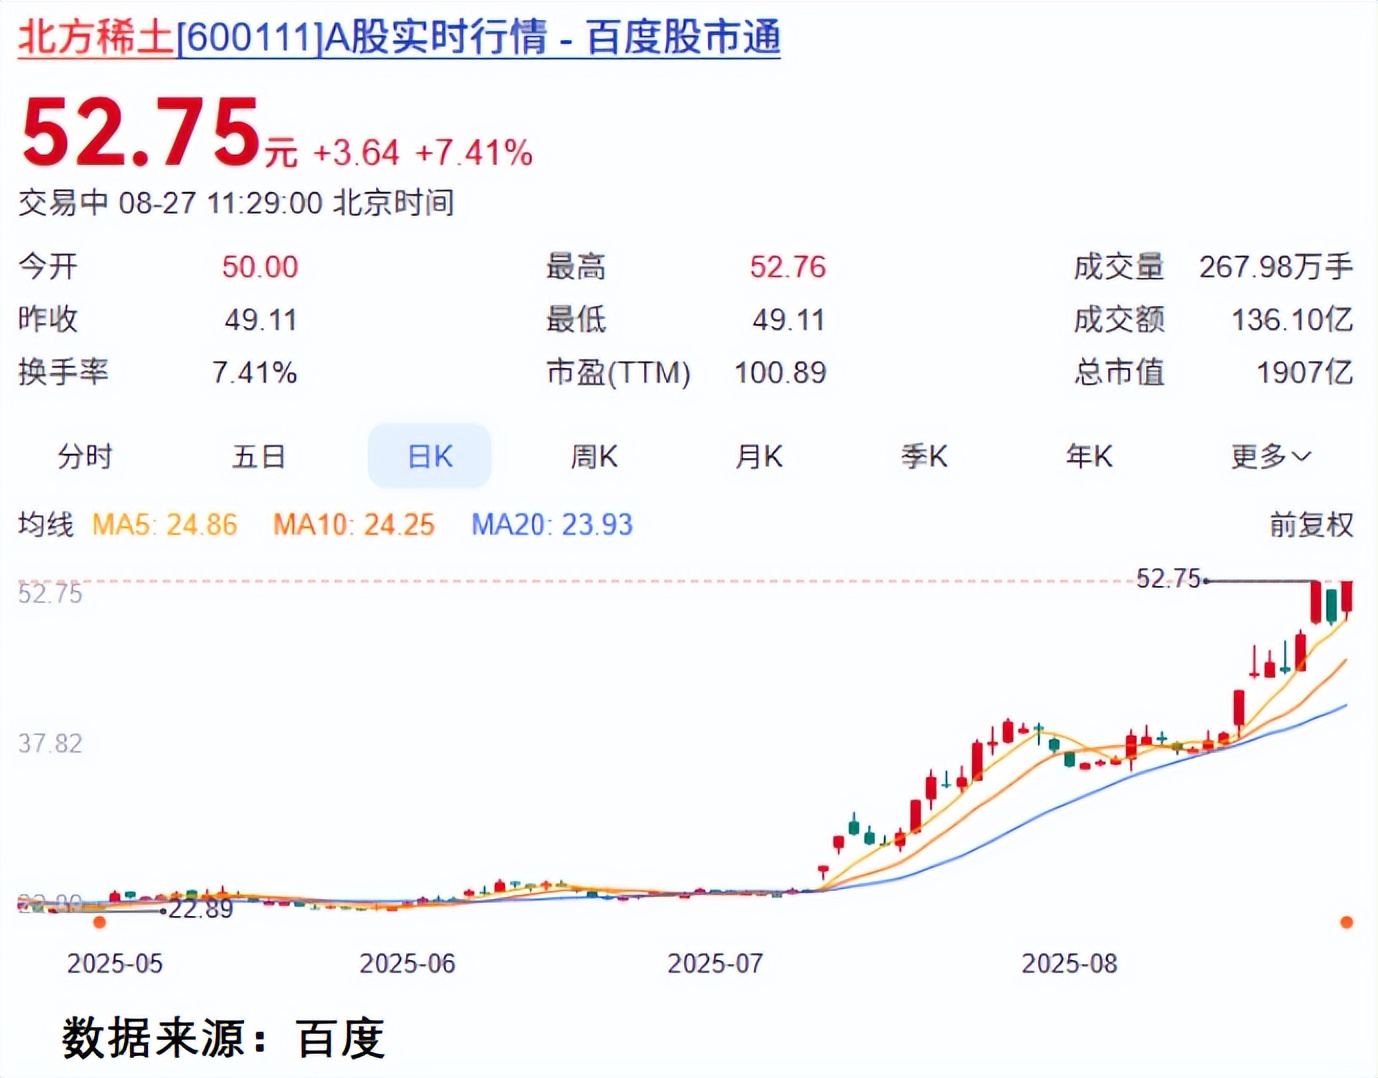This screenshot has height=1078, width=1378.
Task: Toggle the MA20 moving average label
Action: click(552, 524)
